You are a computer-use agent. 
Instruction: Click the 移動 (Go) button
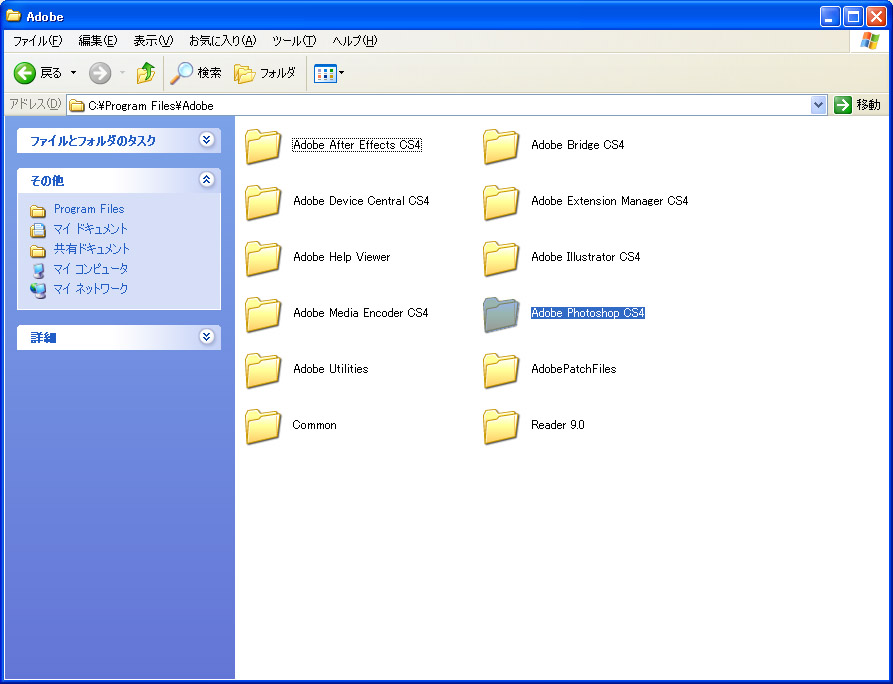click(857, 105)
